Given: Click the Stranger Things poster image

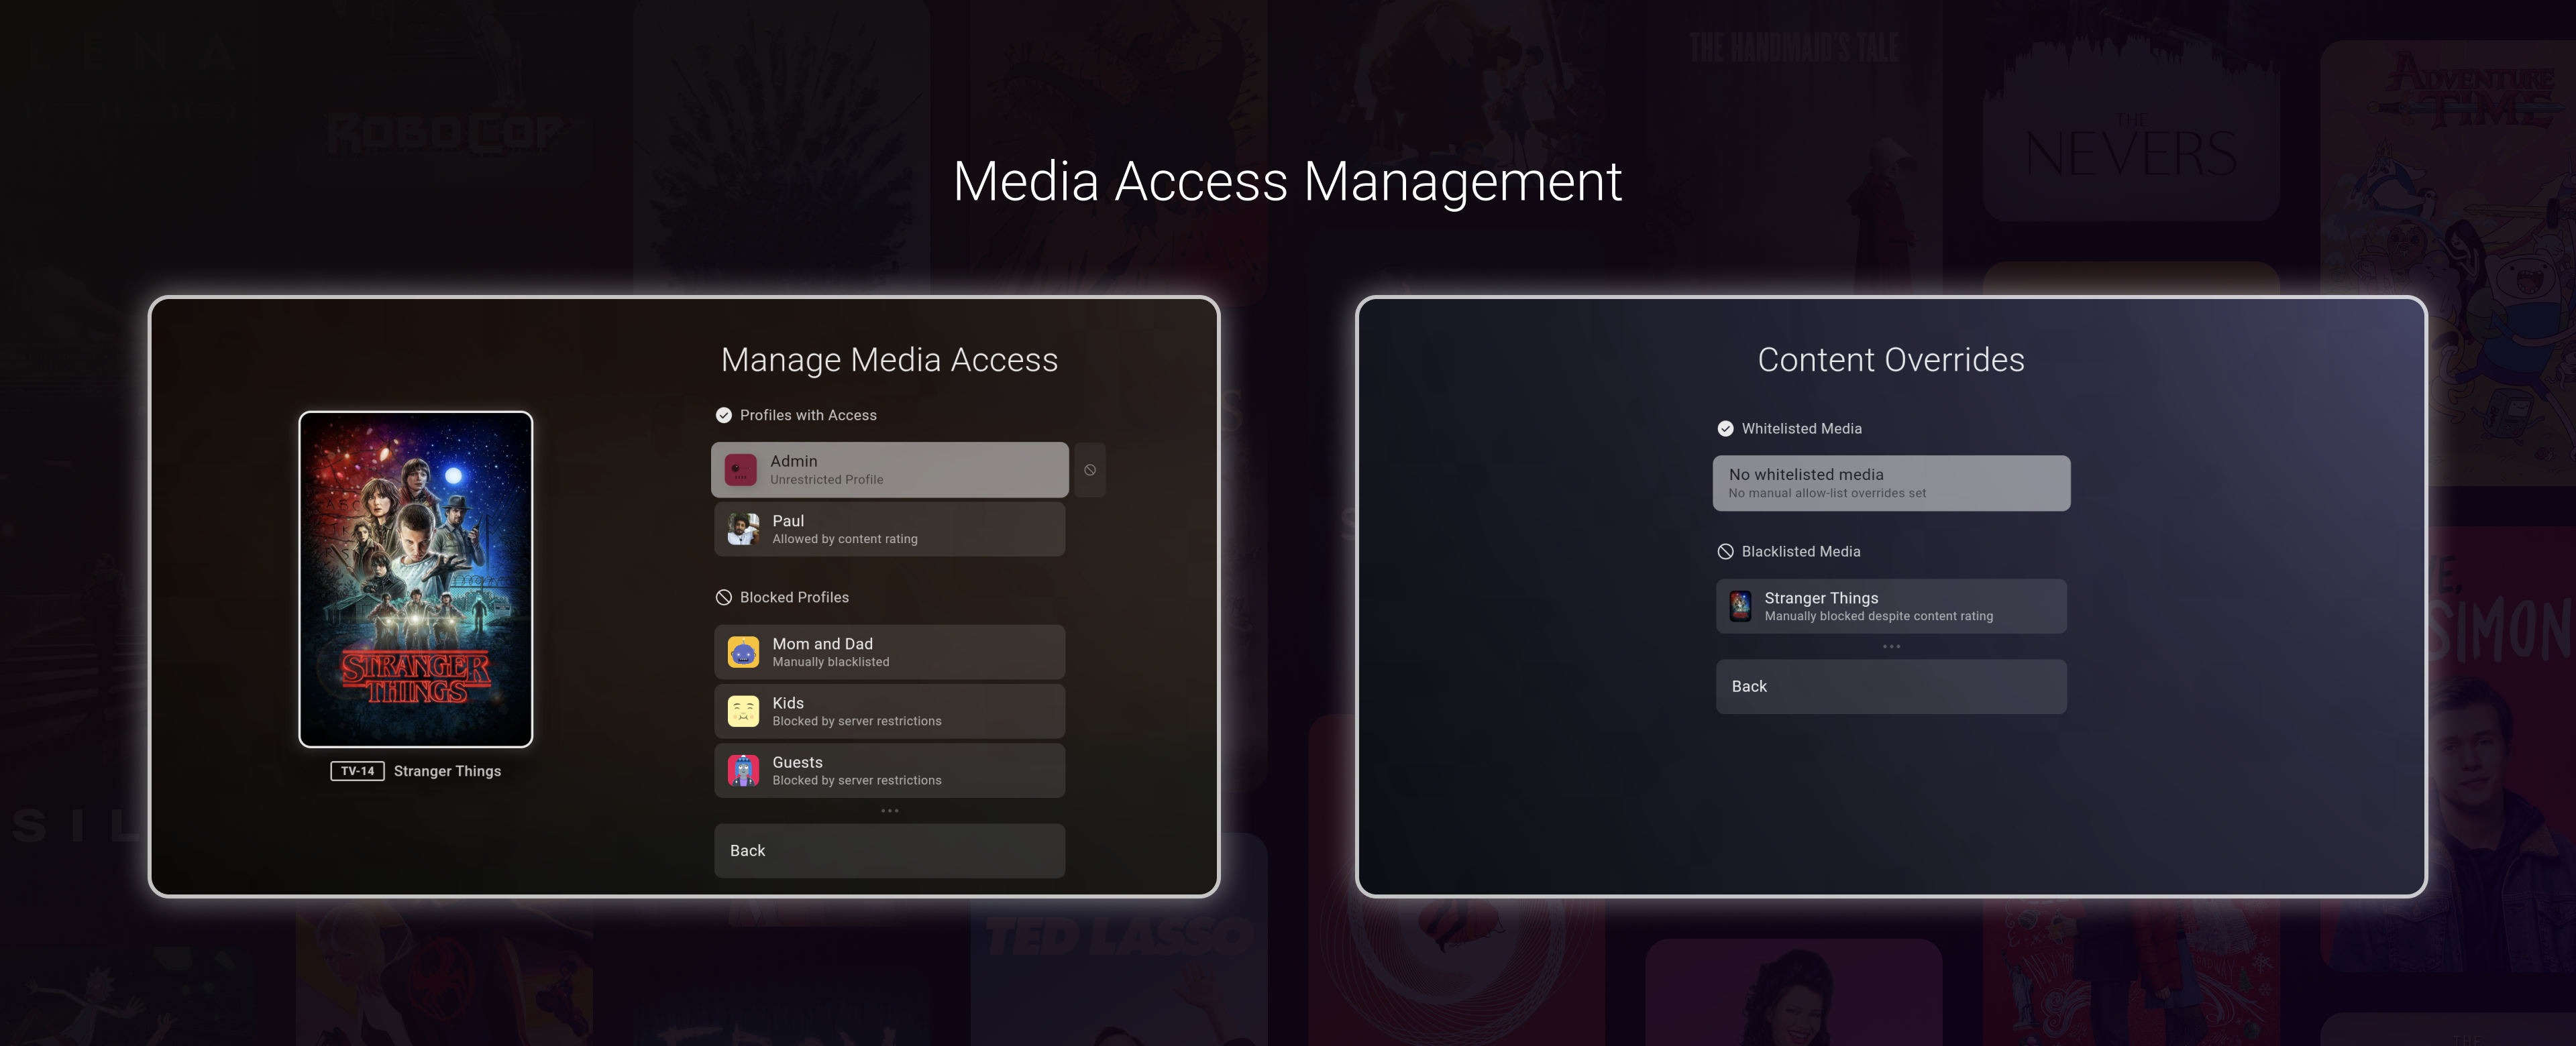Looking at the screenshot, I should pos(416,579).
